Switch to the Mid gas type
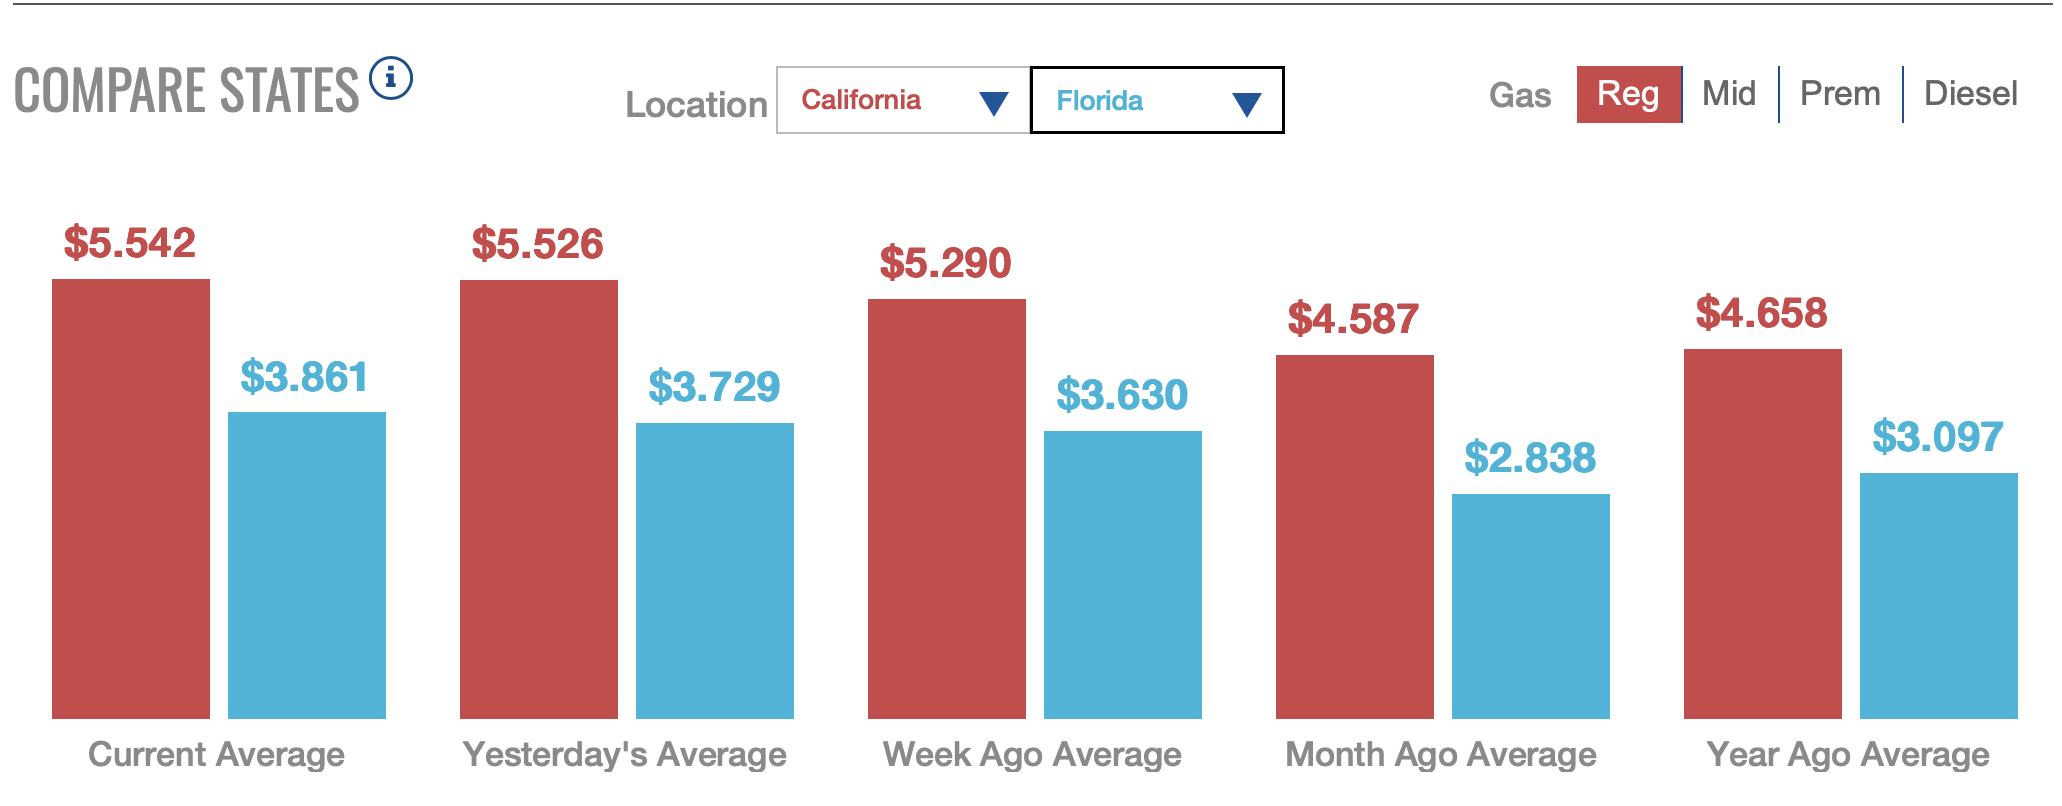 (x=1729, y=94)
